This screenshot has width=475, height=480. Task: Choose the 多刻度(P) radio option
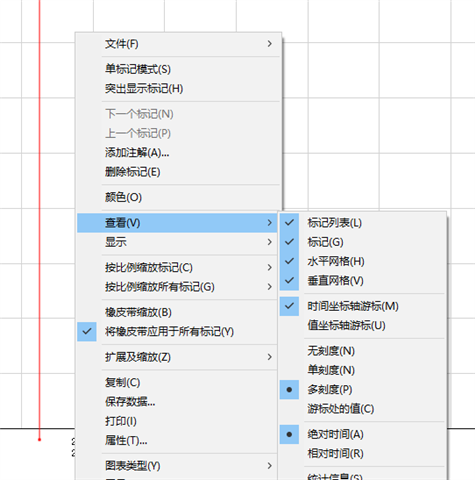click(x=362, y=389)
